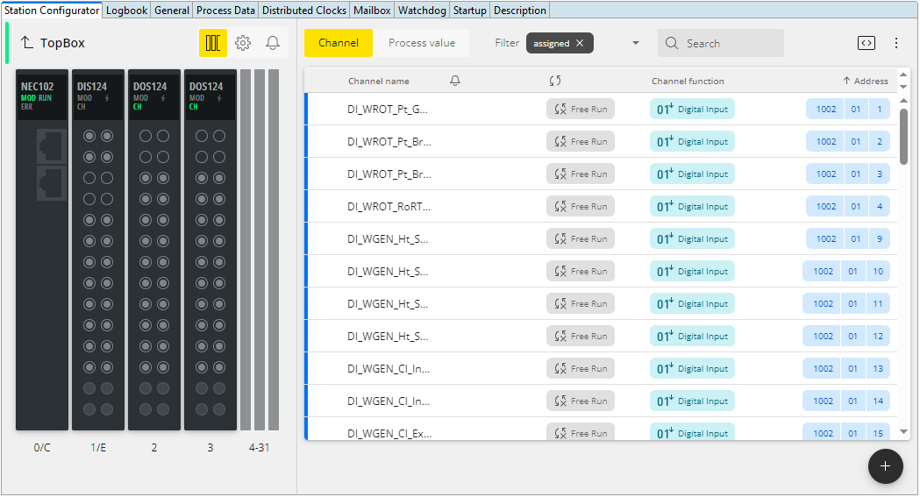Open station settings gear icon

[243, 43]
